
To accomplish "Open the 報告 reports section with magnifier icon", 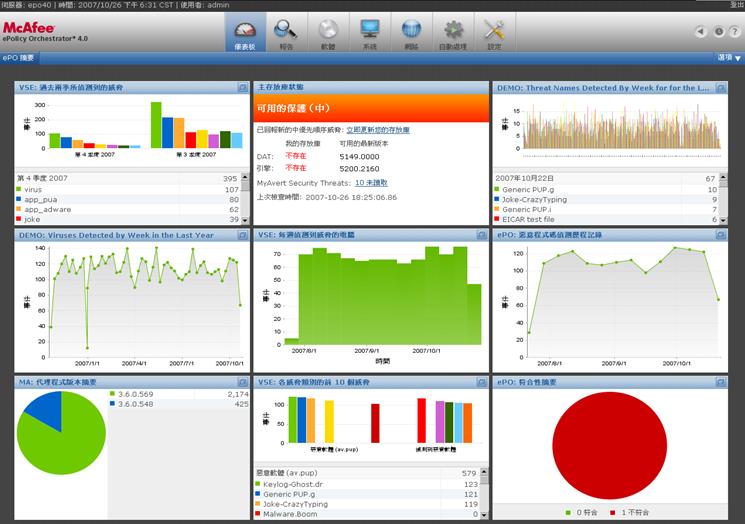I will (286, 32).
